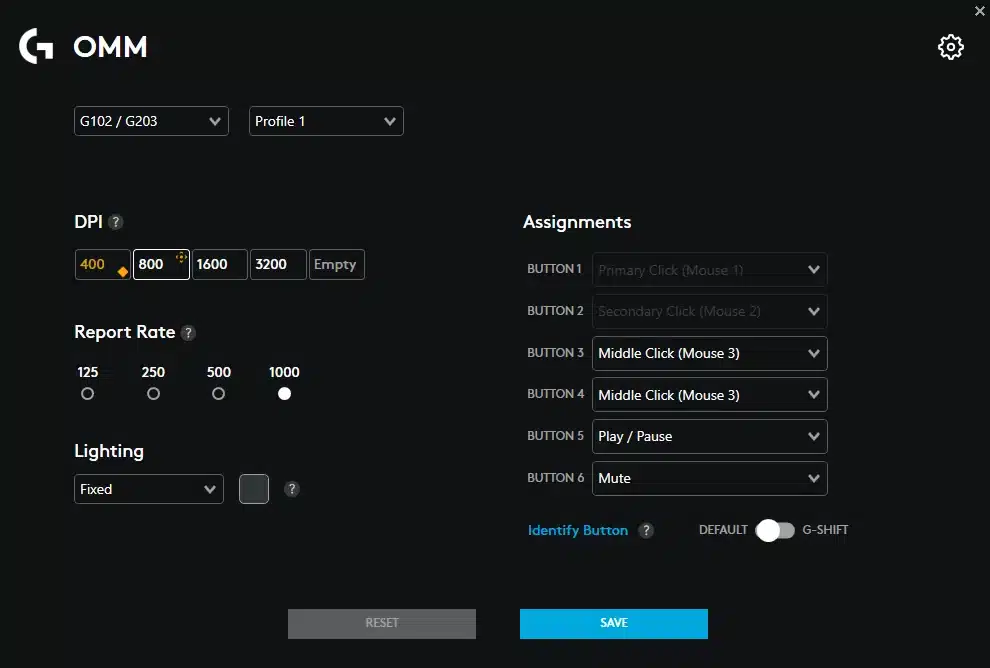This screenshot has width=990, height=668.
Task: Select the 1000 report rate
Action: pyautogui.click(x=284, y=393)
